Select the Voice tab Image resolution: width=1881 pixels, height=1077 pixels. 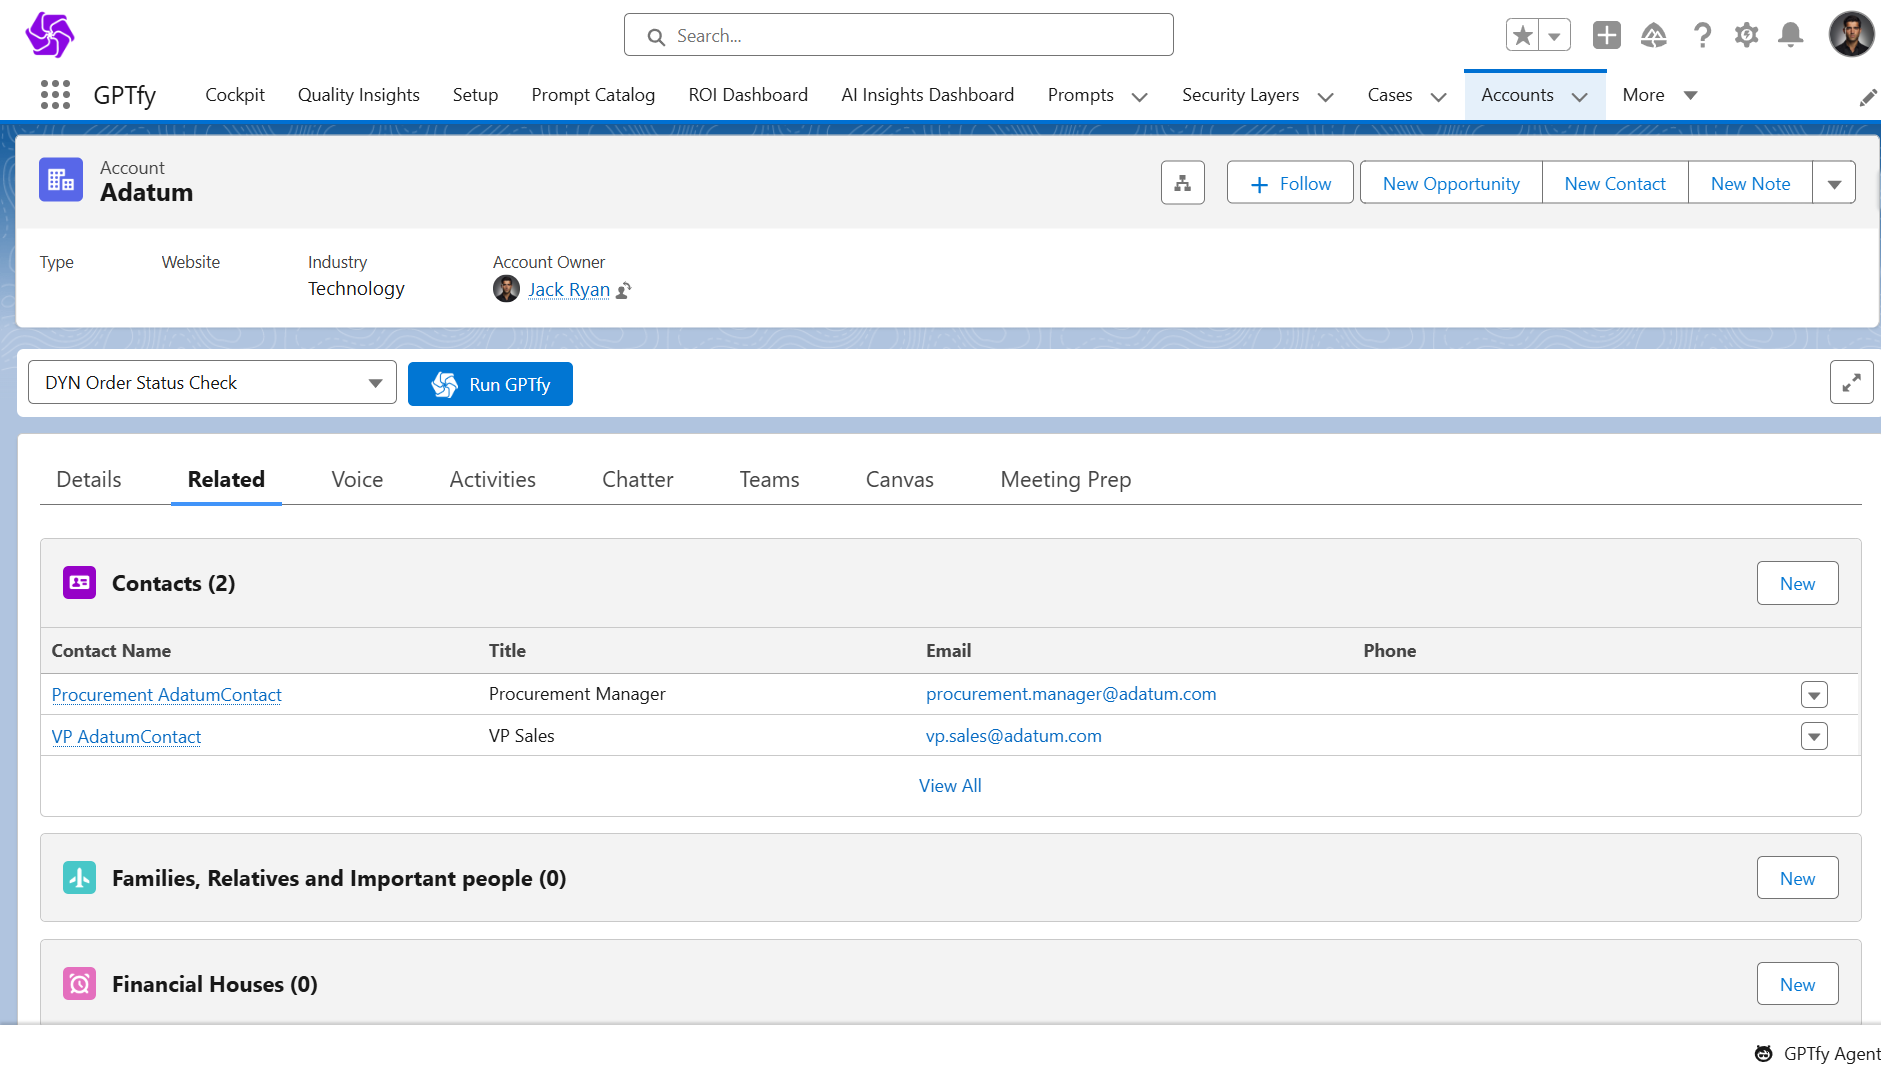(357, 479)
